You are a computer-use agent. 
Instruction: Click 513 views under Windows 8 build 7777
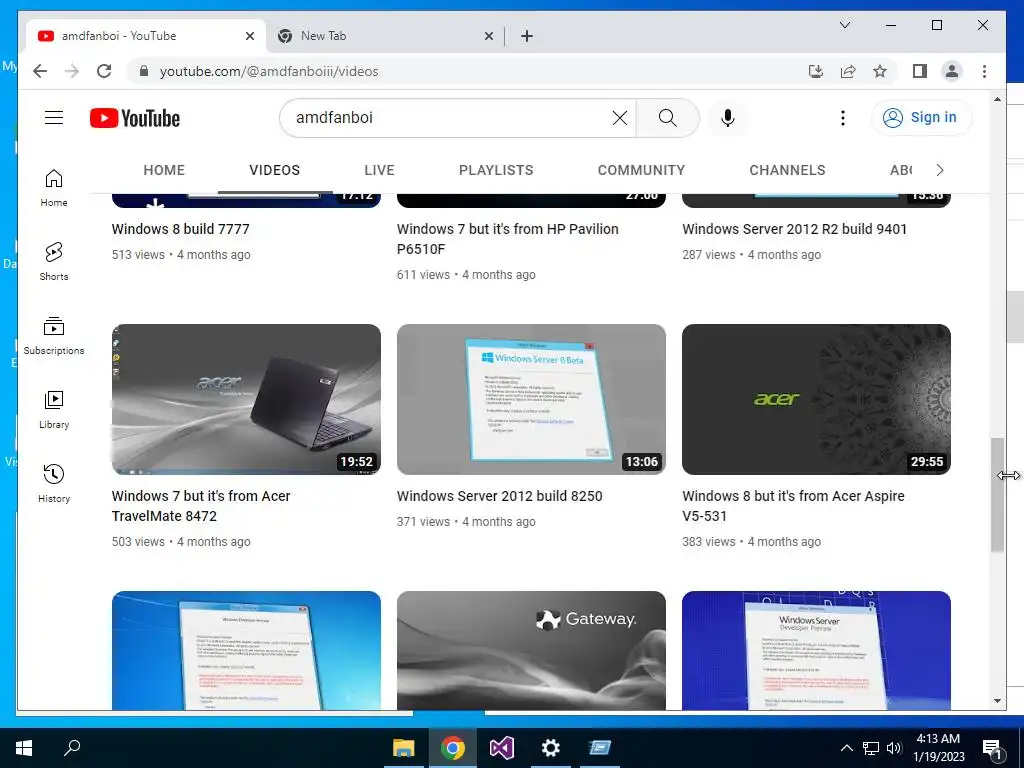[x=138, y=255]
